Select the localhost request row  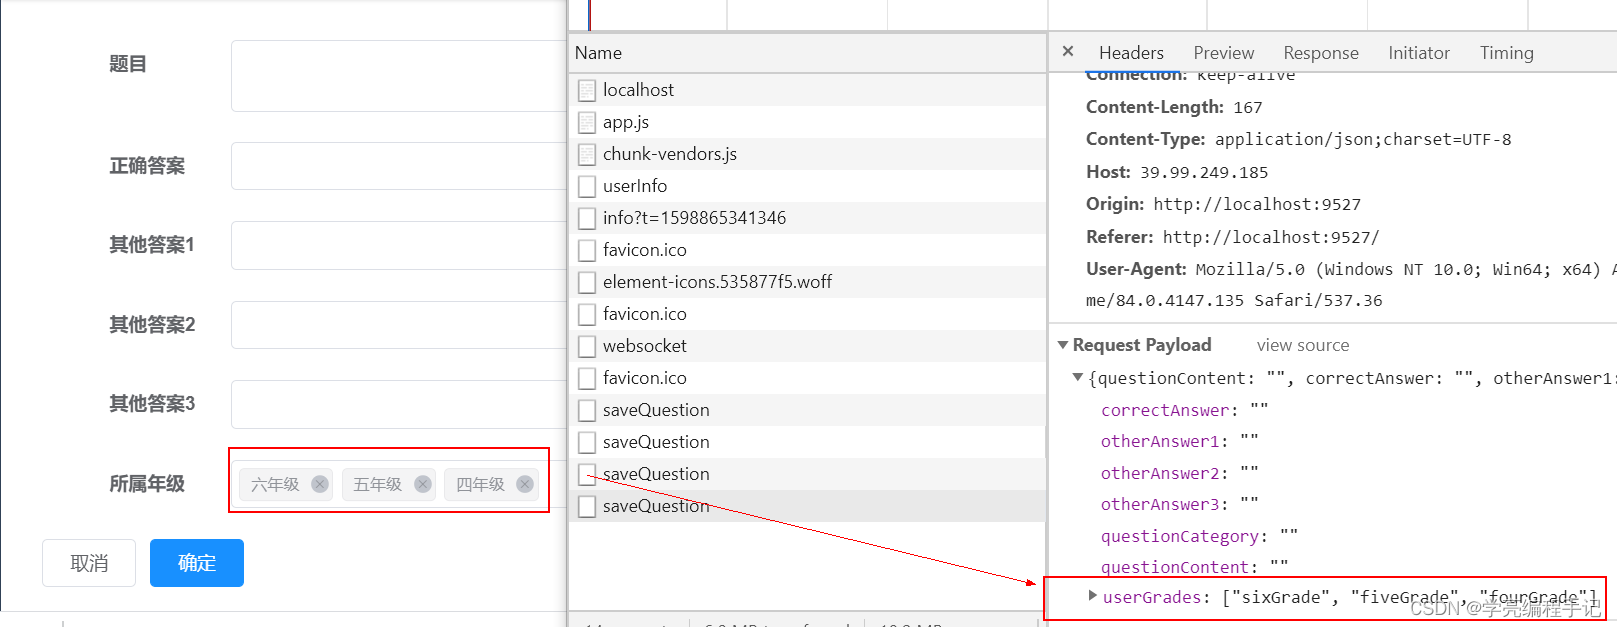(x=808, y=90)
